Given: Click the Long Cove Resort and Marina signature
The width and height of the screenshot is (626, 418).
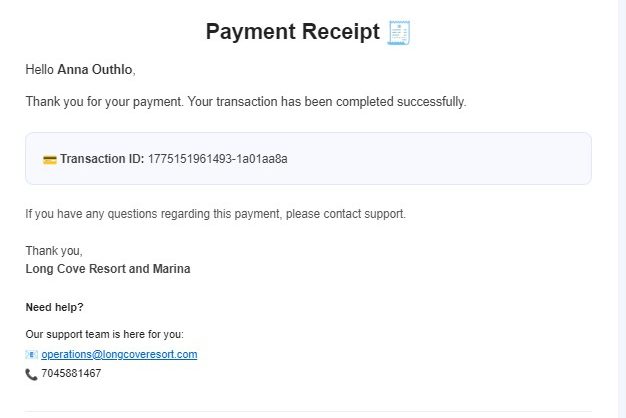Looking at the screenshot, I should 108,269.
